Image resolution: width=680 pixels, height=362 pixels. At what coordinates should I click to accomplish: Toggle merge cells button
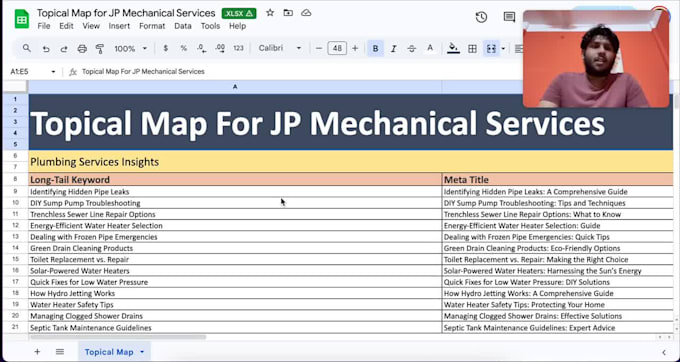491,49
